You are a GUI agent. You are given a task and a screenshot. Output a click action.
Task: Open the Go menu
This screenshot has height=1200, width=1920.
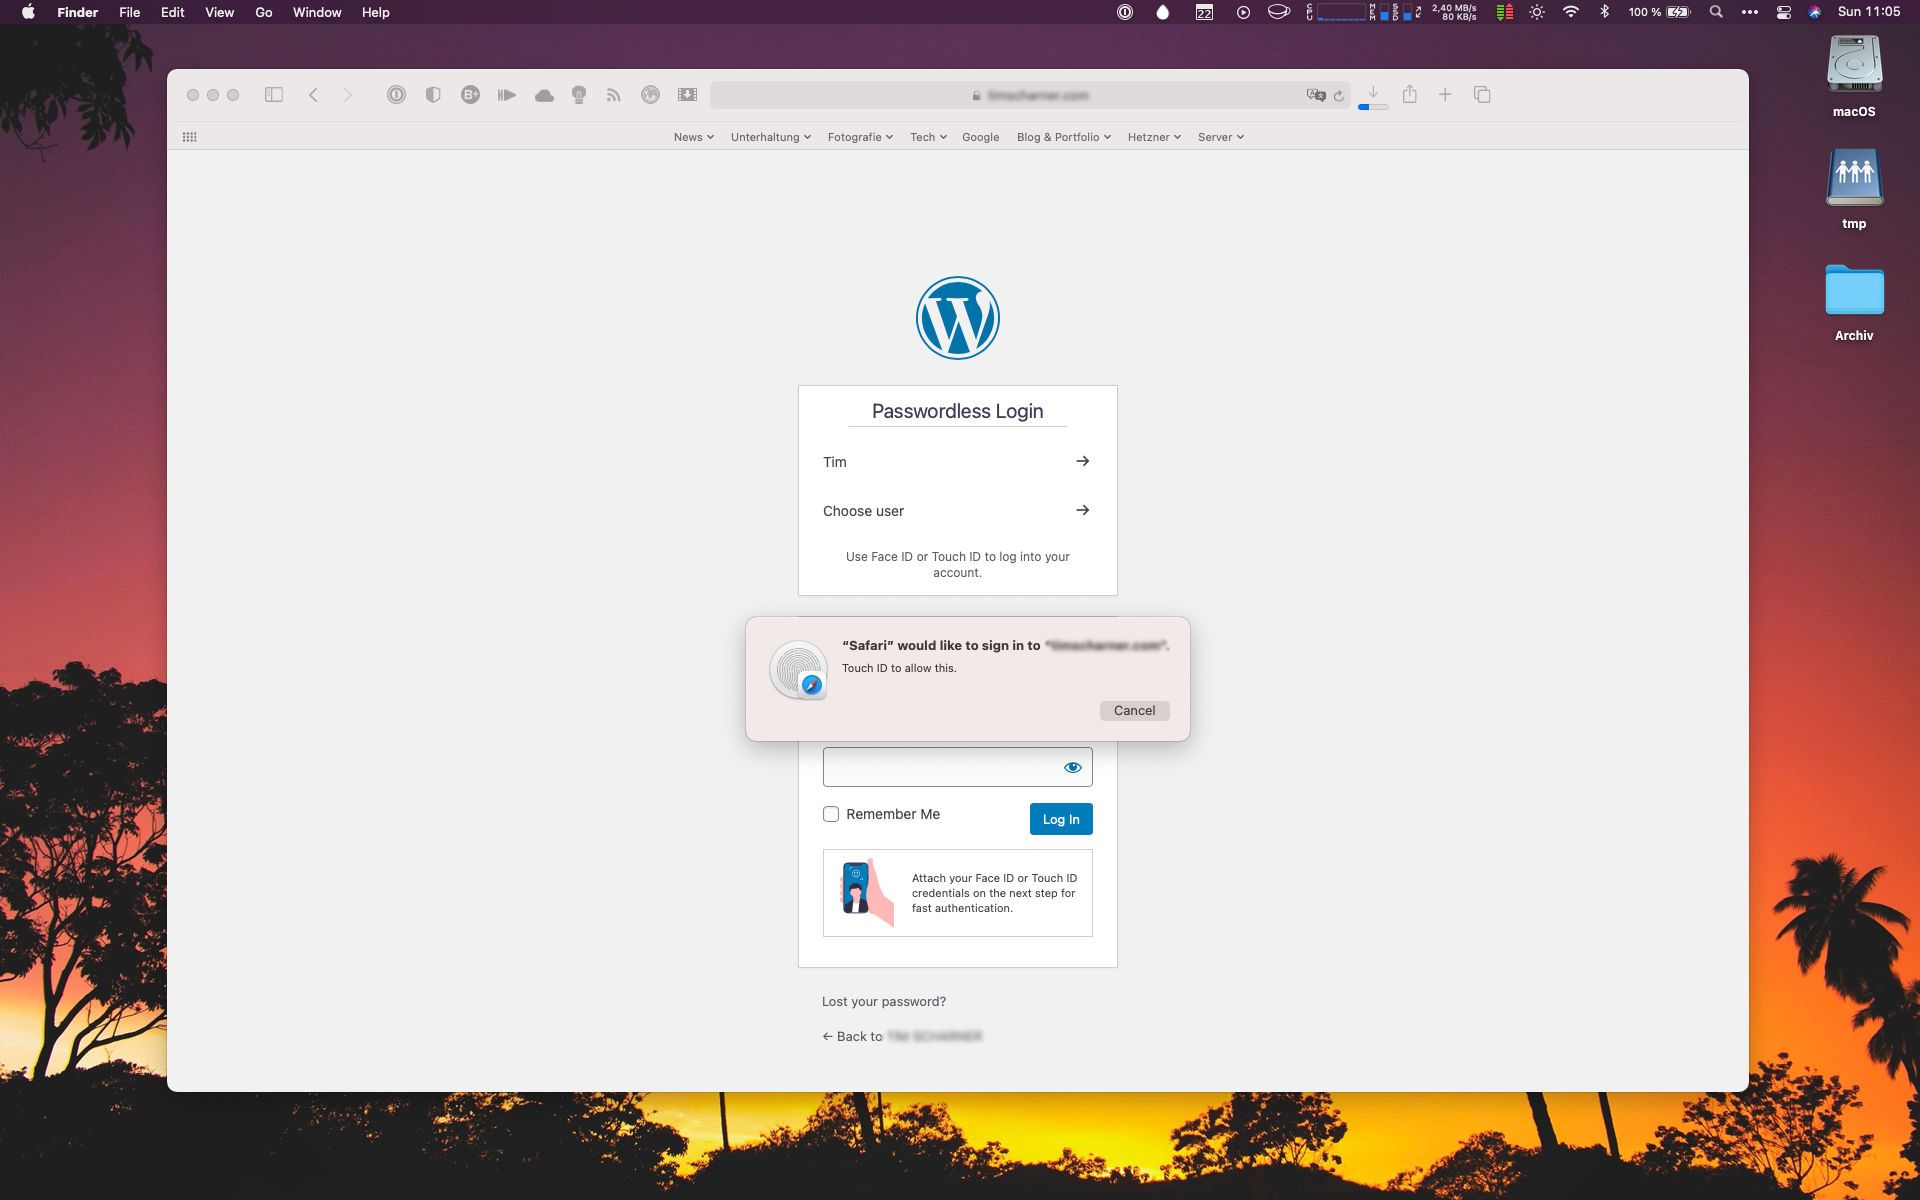pos(264,12)
